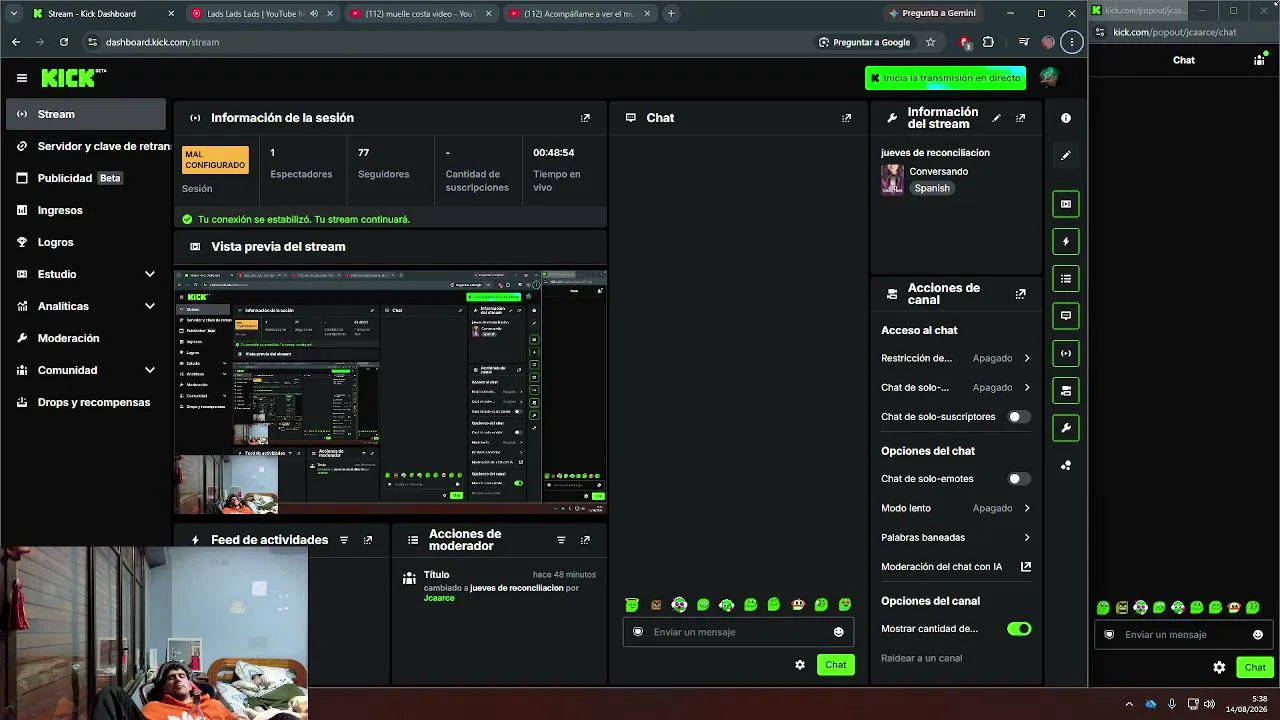The width and height of the screenshot is (1280, 720).
Task: Click the green Kick logo
Action: pyautogui.click(x=73, y=78)
